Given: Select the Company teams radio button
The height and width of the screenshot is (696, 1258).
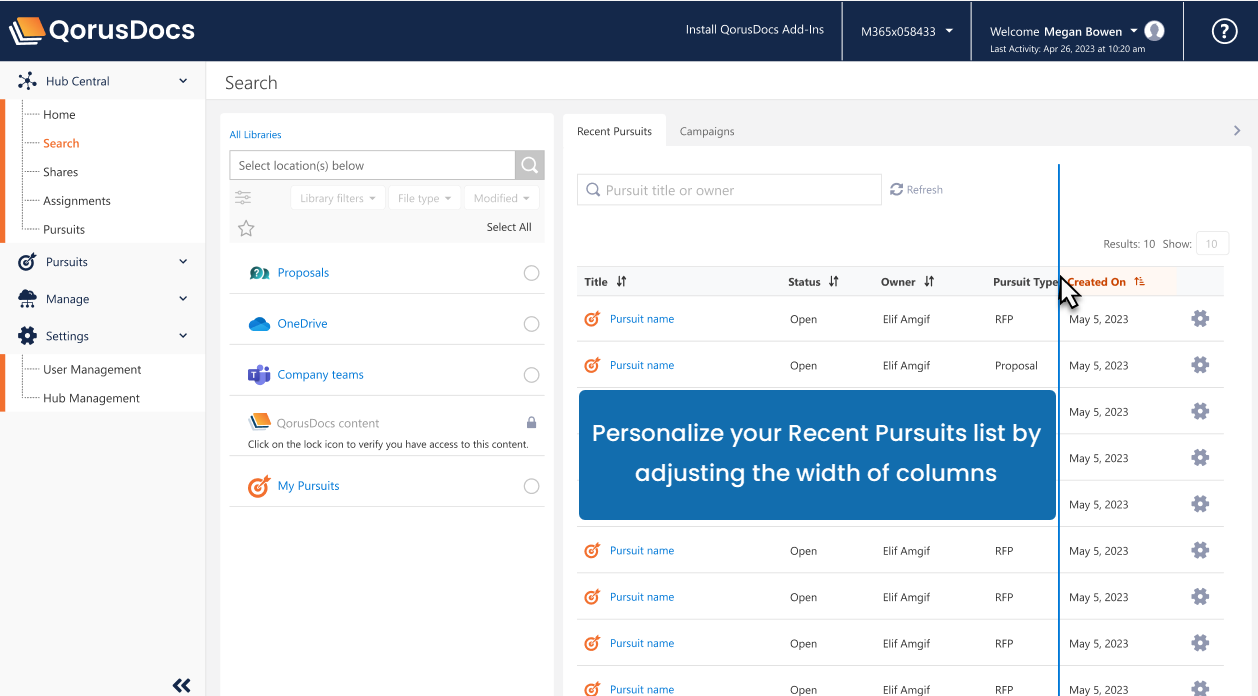Looking at the screenshot, I should click(532, 375).
